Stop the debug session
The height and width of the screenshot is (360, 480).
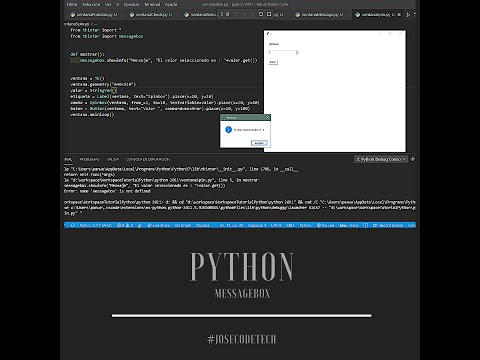pos(269,14)
